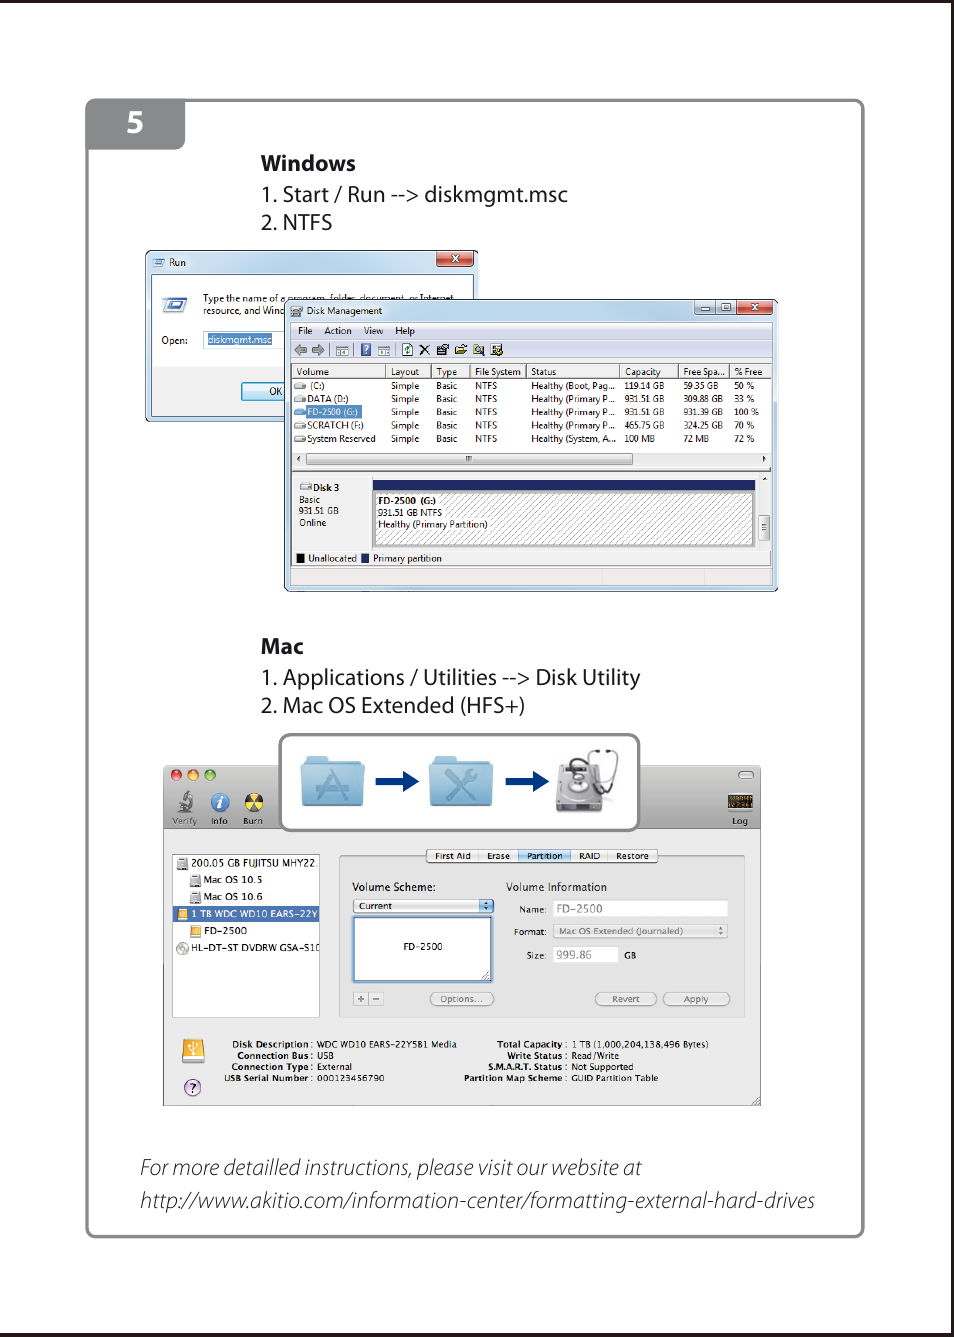Click the Size field showing 999.86

click(x=585, y=955)
